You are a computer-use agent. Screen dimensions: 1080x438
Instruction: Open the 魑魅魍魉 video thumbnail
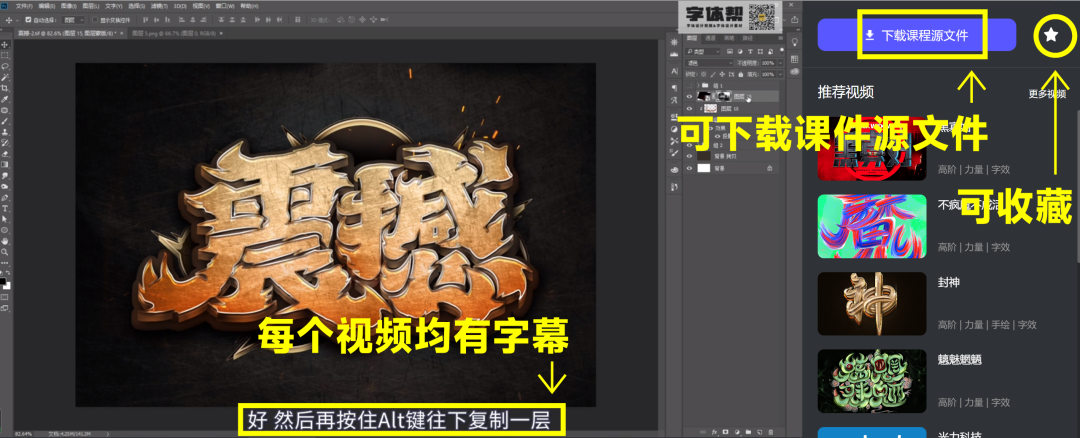pos(871,382)
